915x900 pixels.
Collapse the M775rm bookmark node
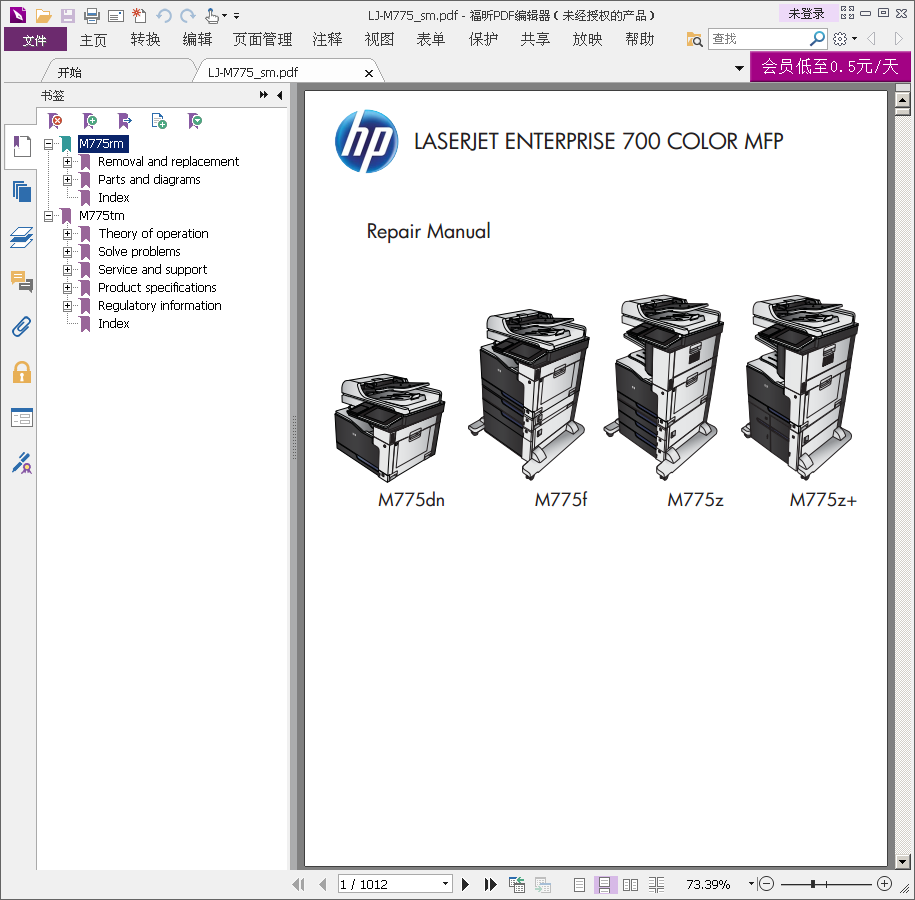[48, 144]
